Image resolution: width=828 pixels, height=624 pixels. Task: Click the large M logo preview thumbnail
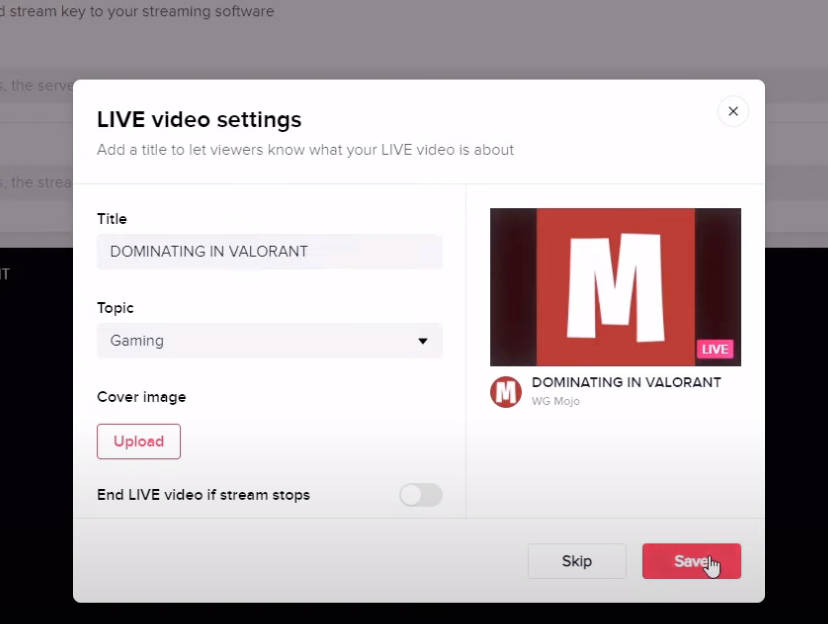coord(615,286)
